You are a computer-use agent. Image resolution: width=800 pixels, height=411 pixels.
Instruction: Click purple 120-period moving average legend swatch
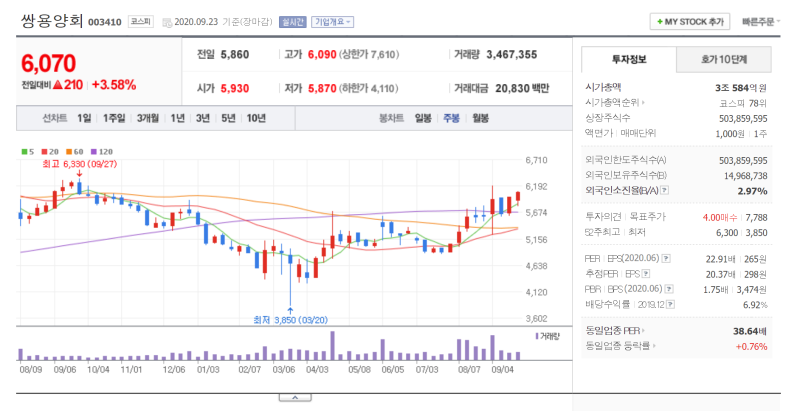(93, 152)
